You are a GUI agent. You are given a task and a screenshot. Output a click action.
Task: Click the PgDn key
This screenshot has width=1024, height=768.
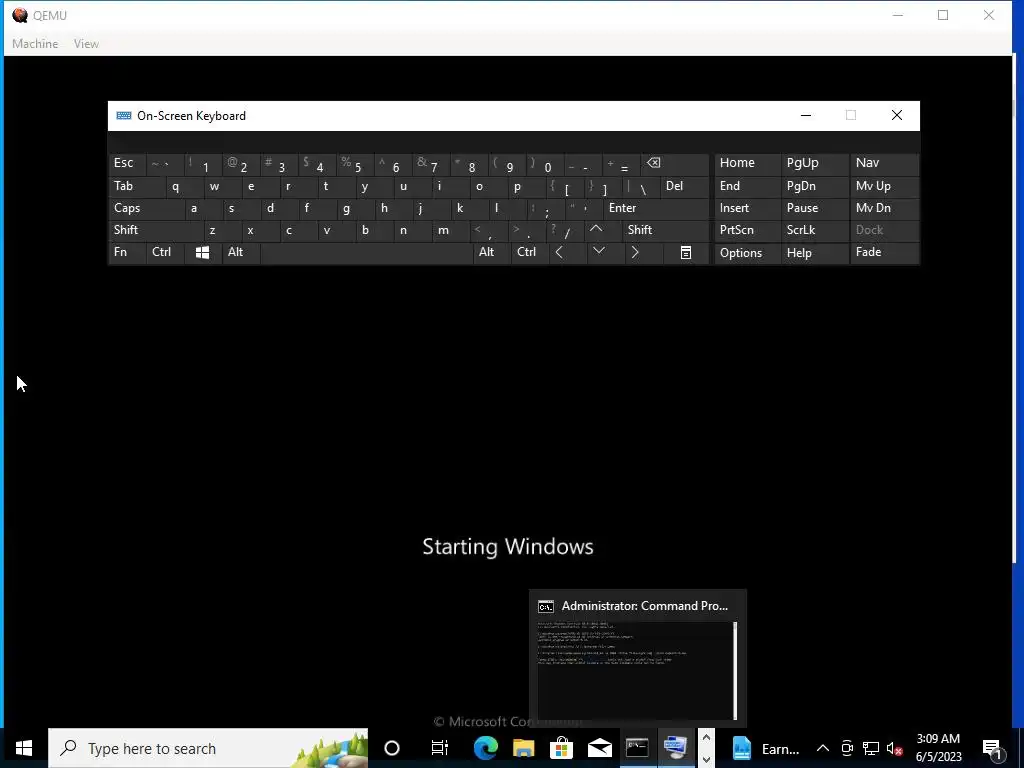(815, 187)
